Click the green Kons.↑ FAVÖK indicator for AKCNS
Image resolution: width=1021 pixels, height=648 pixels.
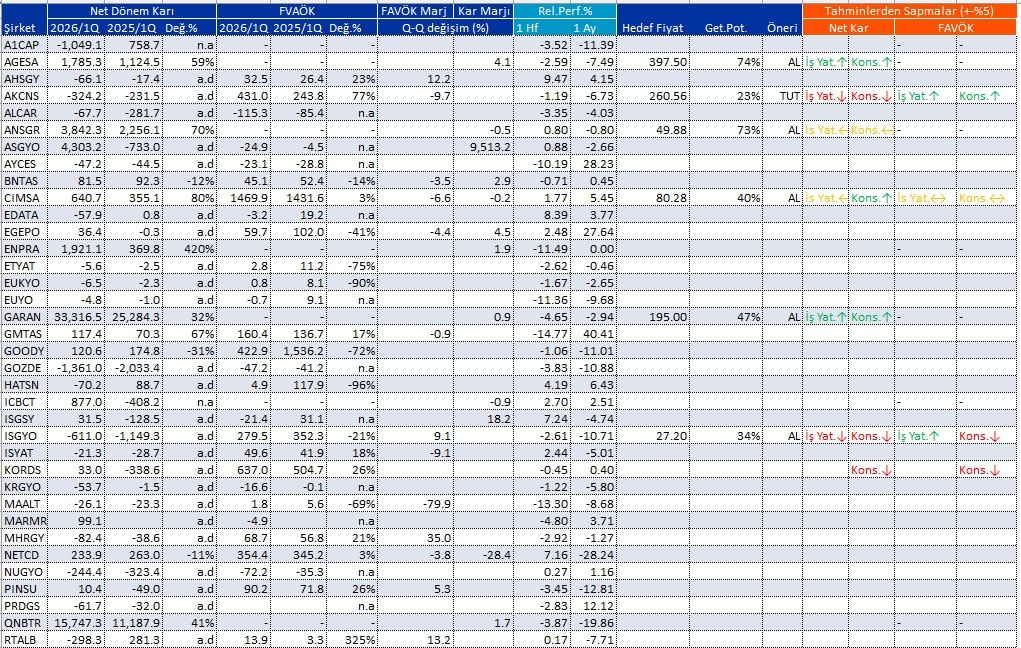pyautogui.click(x=980, y=96)
